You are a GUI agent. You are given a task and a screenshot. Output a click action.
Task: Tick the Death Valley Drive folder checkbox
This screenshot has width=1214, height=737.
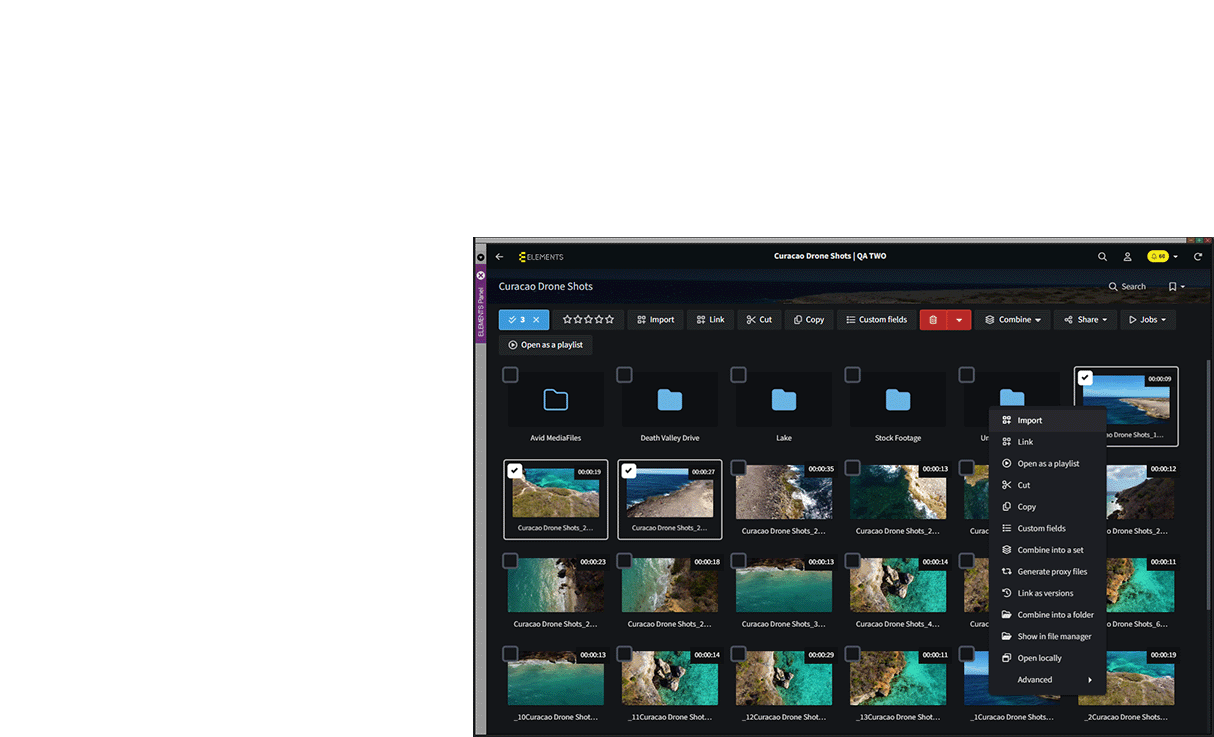pyautogui.click(x=624, y=375)
